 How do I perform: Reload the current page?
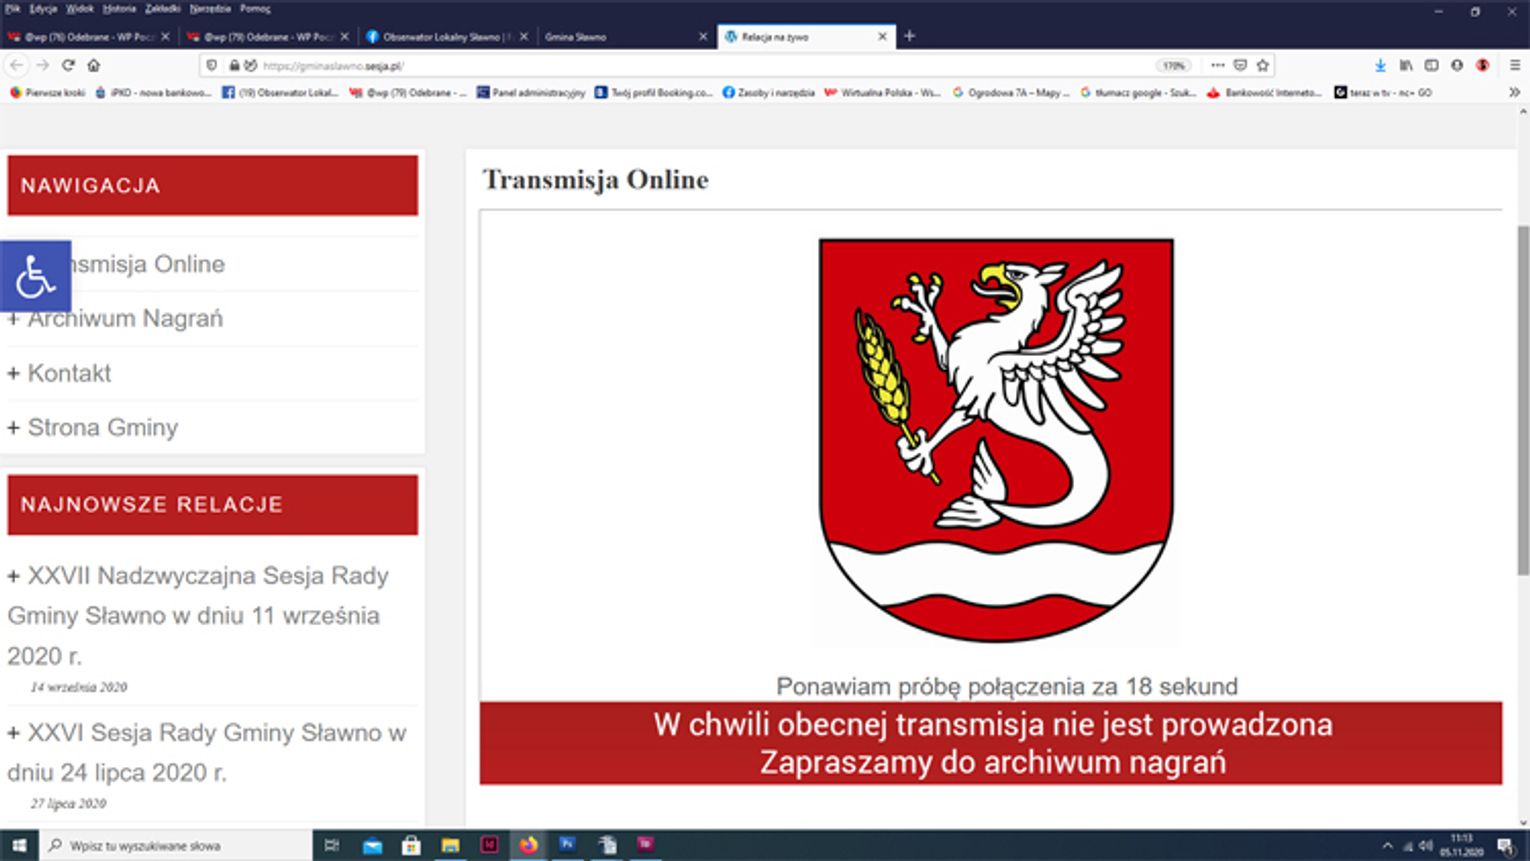coord(68,65)
